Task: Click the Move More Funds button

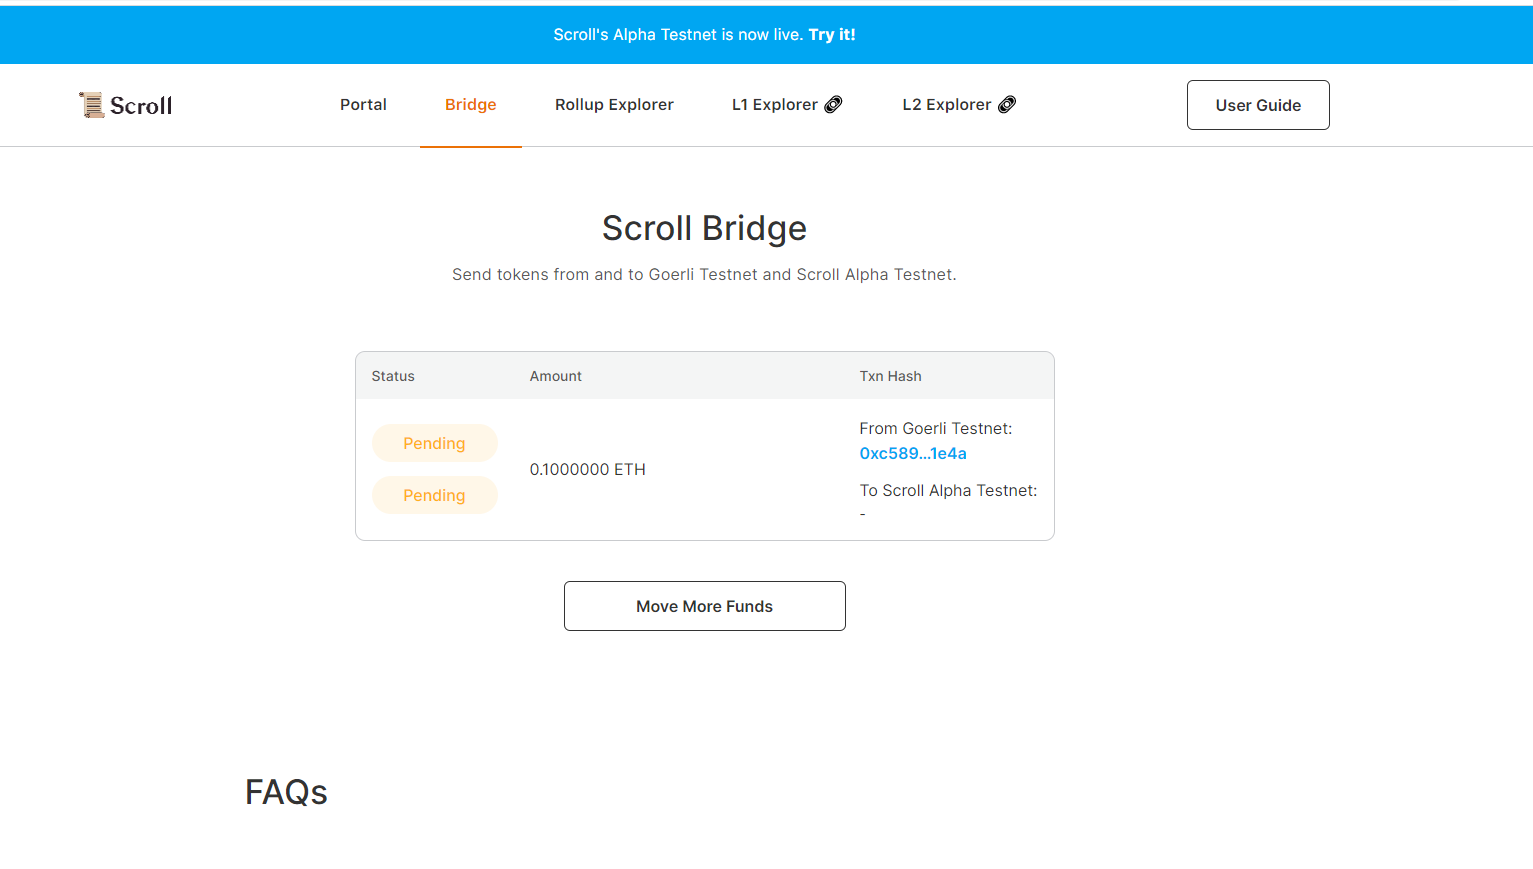Action: 705,606
